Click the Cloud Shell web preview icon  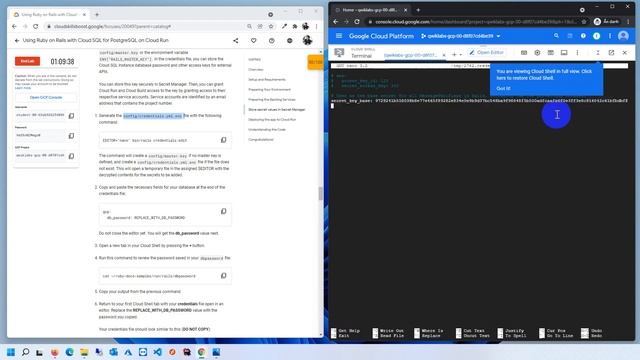click(551, 53)
